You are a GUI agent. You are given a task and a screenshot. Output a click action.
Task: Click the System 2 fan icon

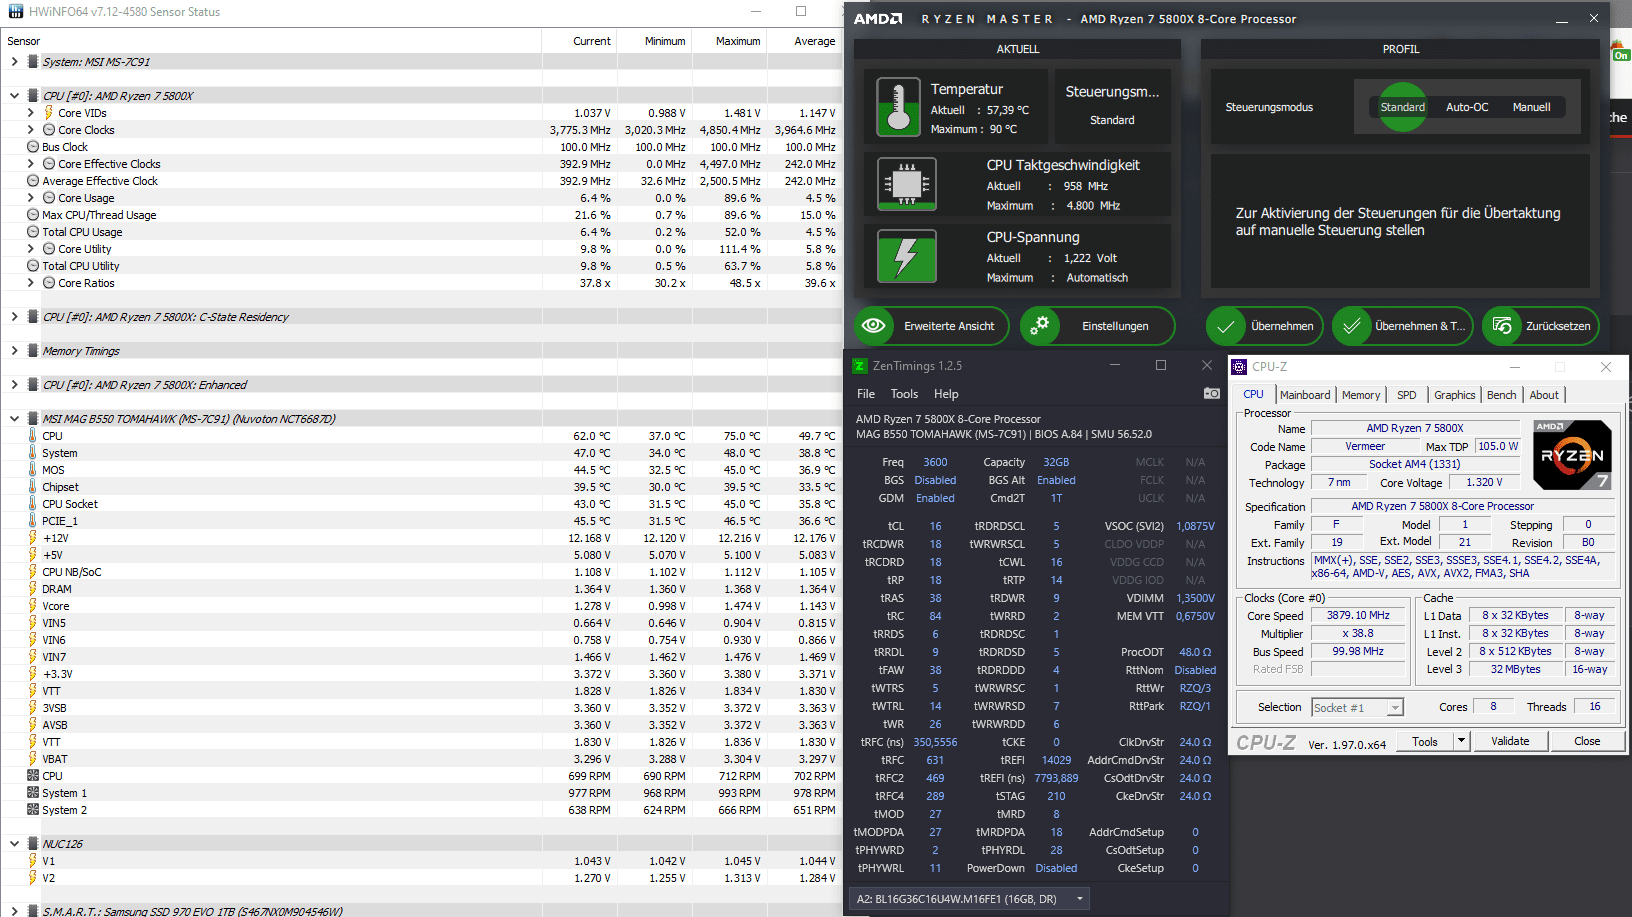[33, 810]
